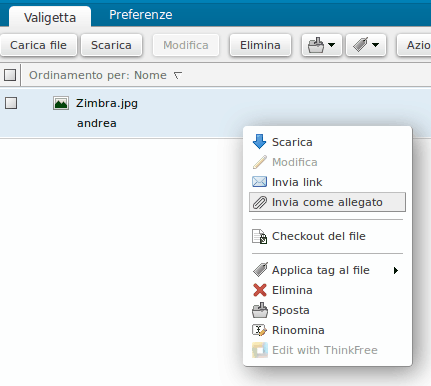Tick the select-all checkbox in header row
This screenshot has height=386, width=431.
point(10,75)
